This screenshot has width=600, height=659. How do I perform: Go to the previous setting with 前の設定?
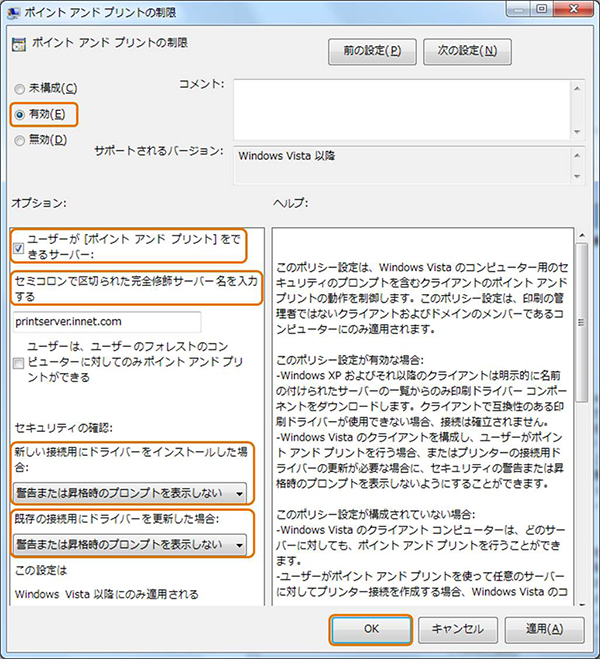click(x=372, y=50)
